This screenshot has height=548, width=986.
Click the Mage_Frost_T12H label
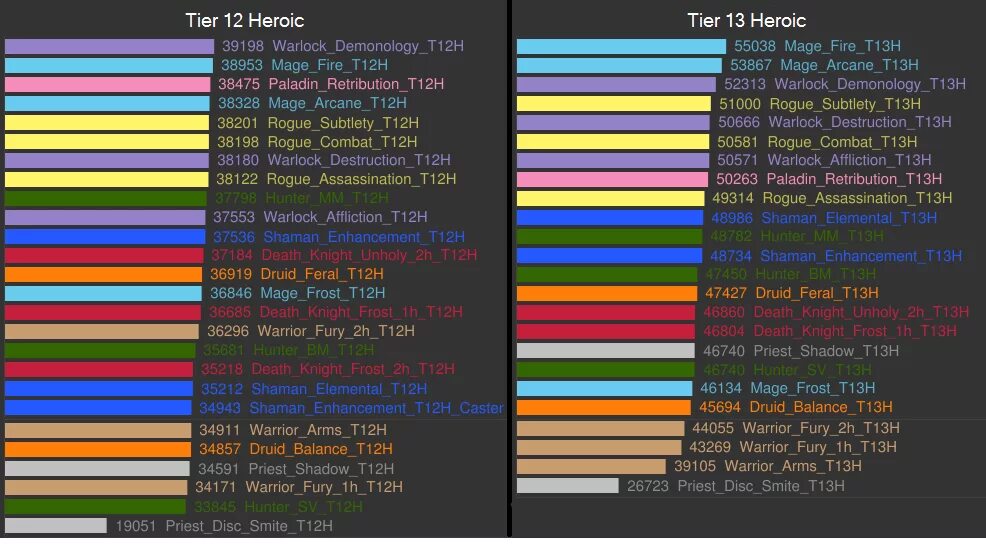tap(323, 293)
